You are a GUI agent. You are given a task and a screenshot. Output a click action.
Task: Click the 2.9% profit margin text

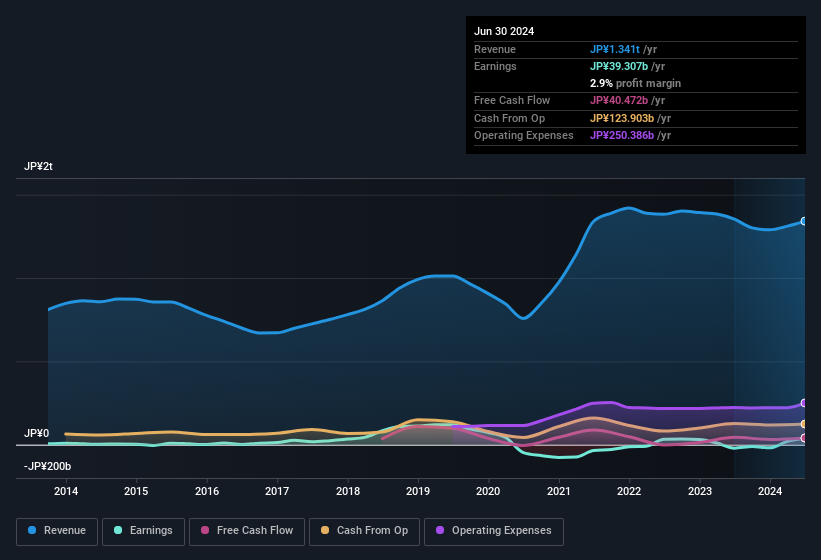pyautogui.click(x=635, y=83)
